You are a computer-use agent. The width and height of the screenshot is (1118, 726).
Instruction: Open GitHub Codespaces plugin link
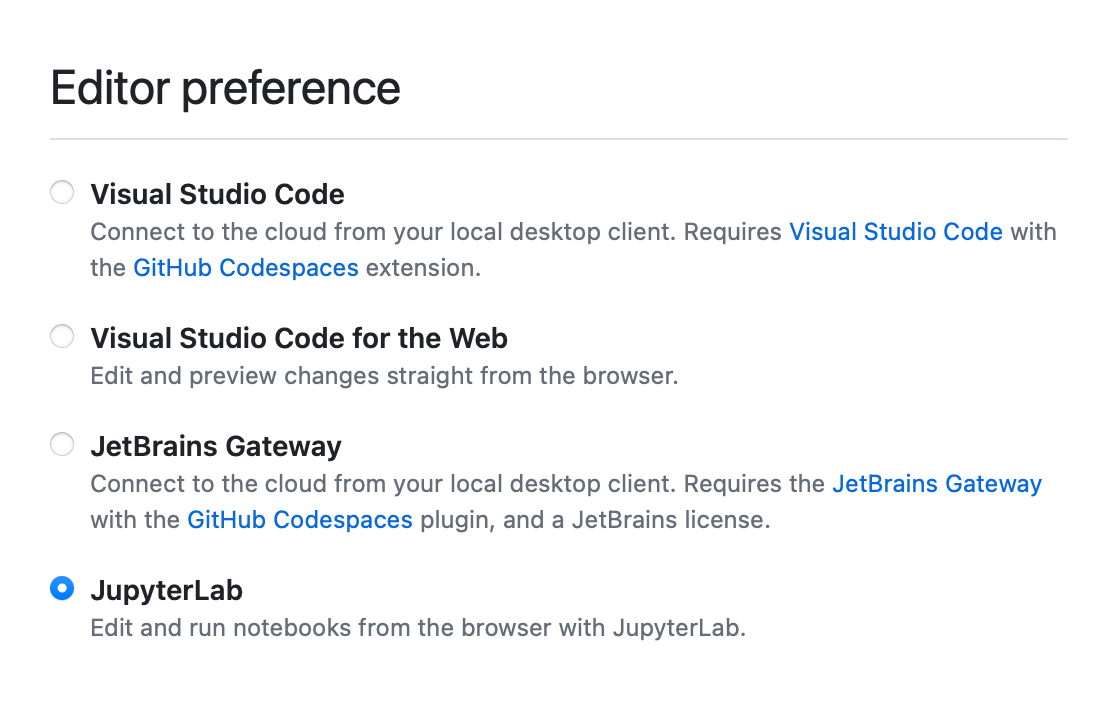299,520
